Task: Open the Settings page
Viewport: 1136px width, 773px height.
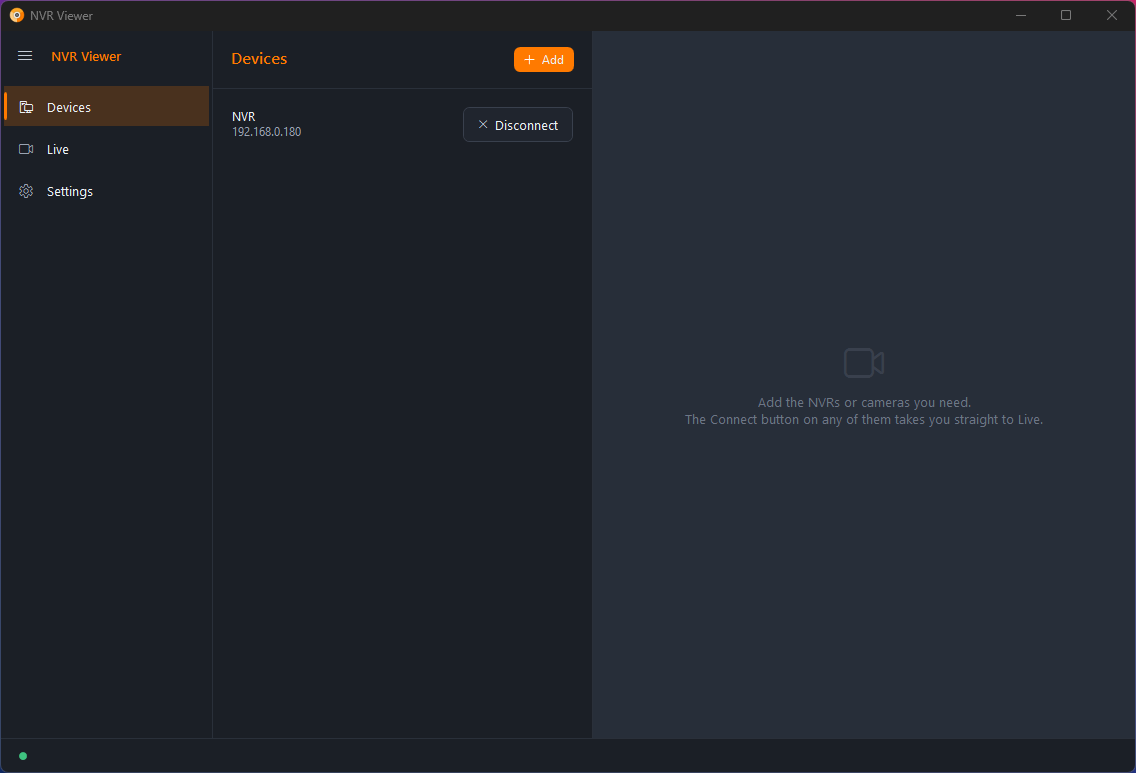Action: point(106,191)
